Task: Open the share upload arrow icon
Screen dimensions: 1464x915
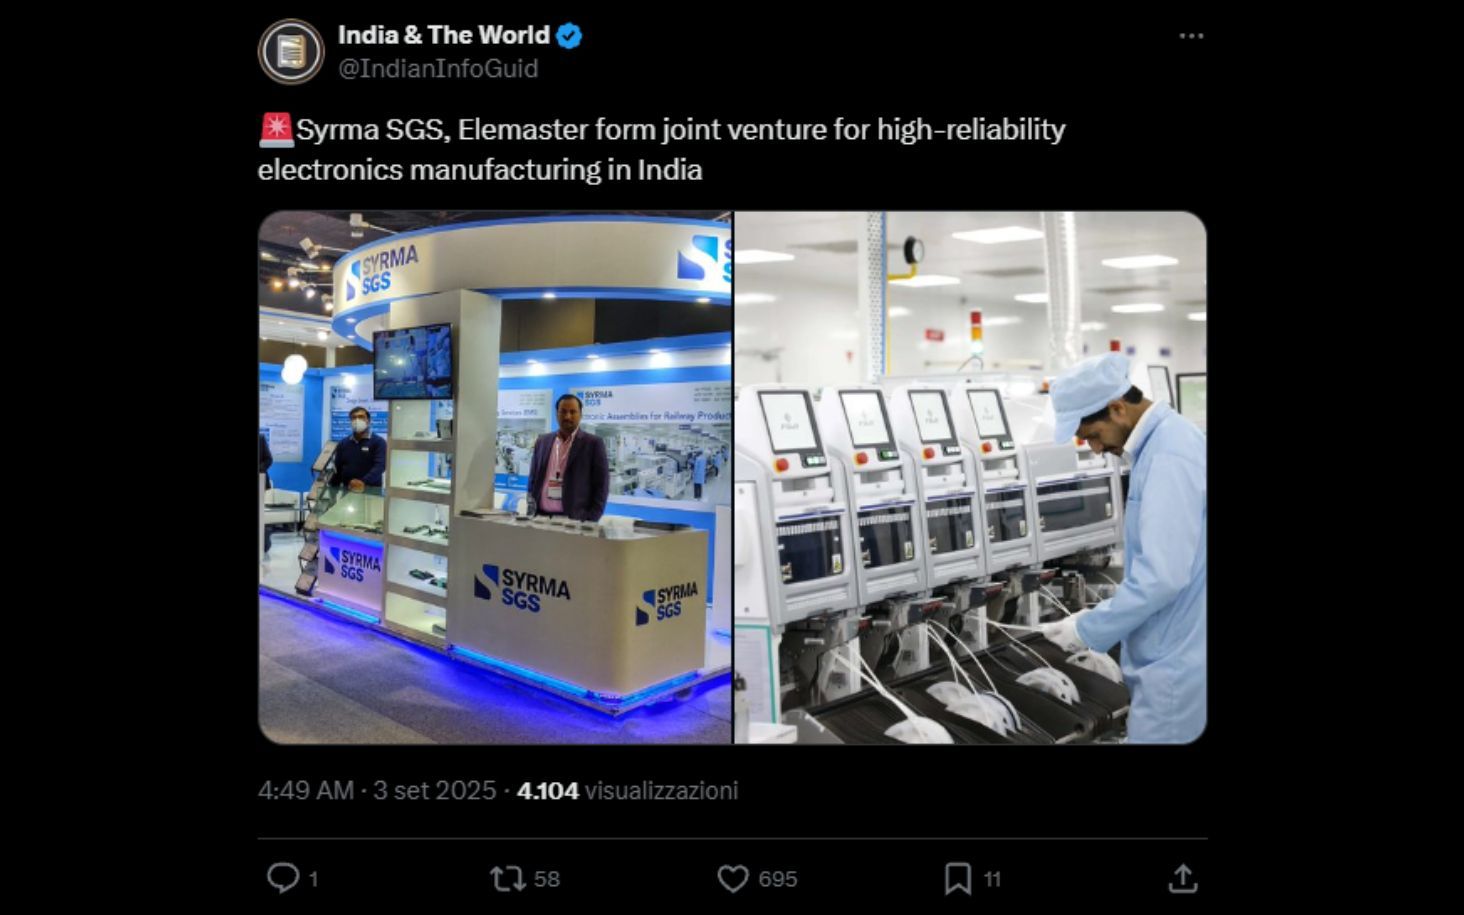Action: [1183, 878]
